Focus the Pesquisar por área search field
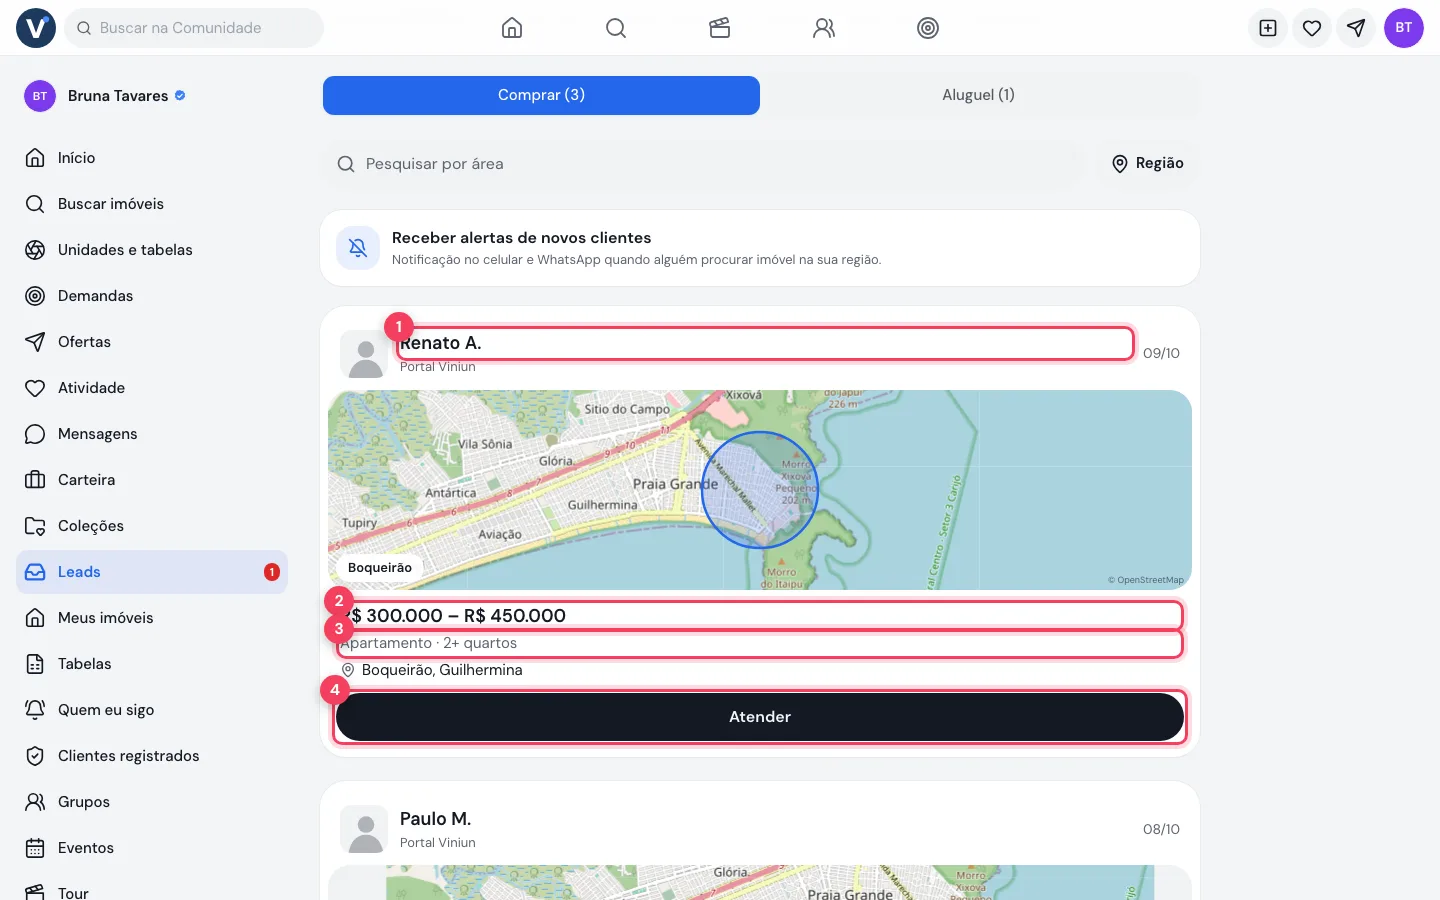Image resolution: width=1440 pixels, height=900 pixels. (x=704, y=163)
